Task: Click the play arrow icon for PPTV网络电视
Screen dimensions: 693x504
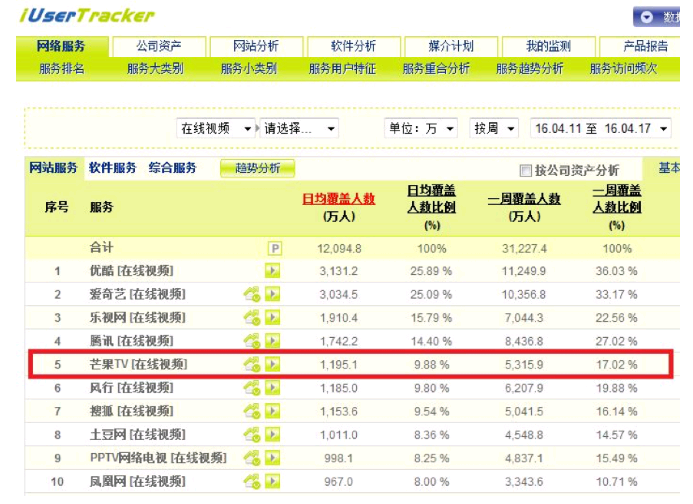Action: click(x=273, y=457)
